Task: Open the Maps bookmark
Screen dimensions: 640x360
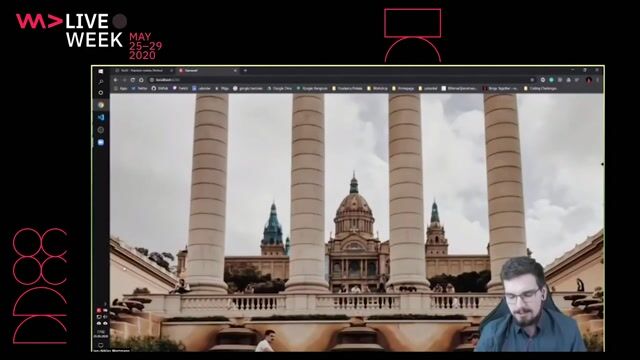Action: tap(222, 88)
